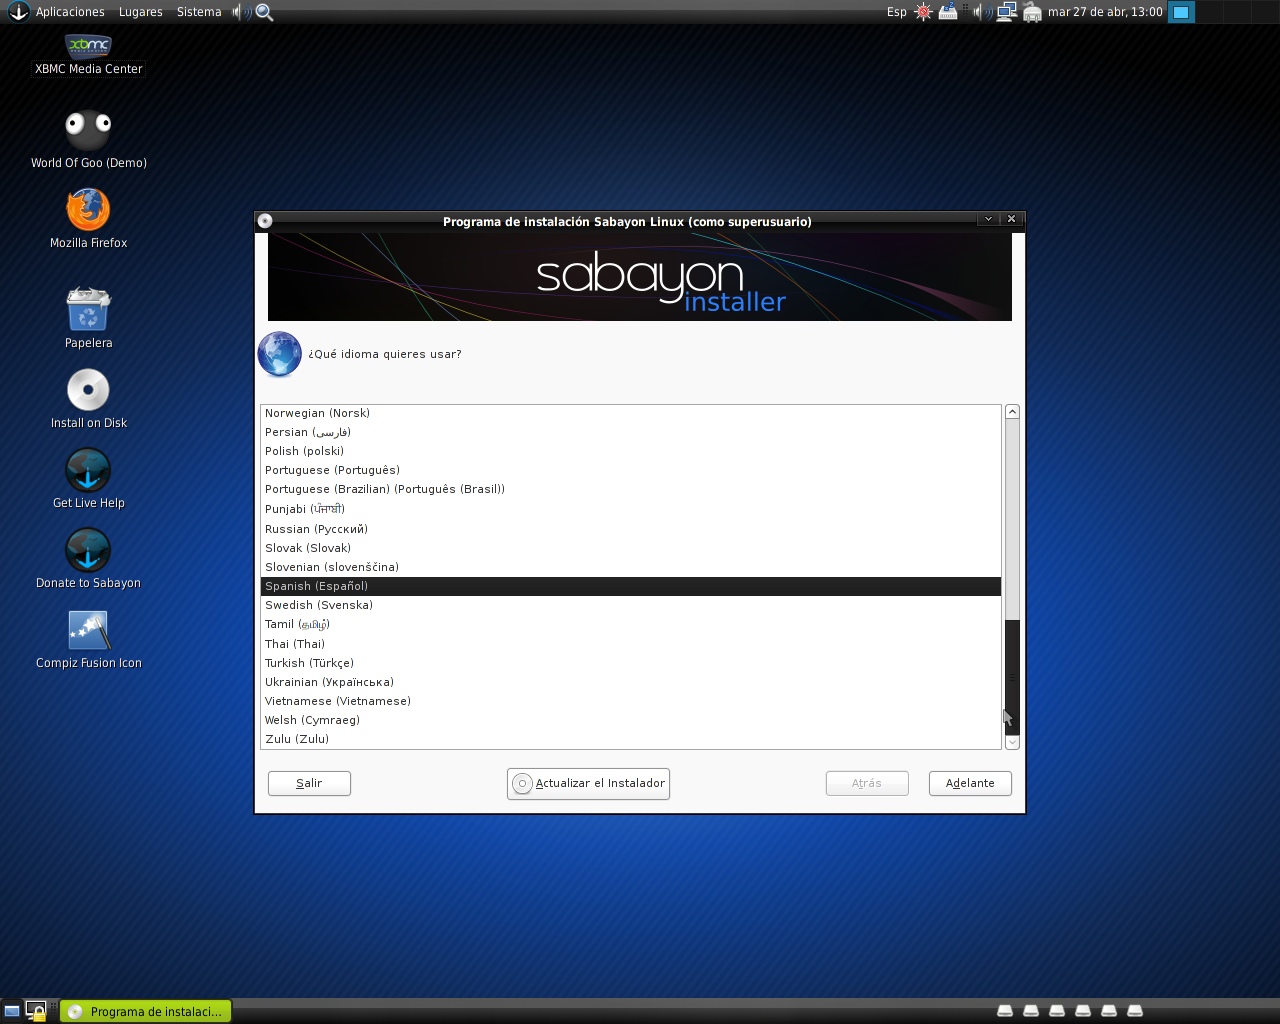1280x1024 pixels.
Task: Select Polish (polski) language
Action: [x=631, y=451]
